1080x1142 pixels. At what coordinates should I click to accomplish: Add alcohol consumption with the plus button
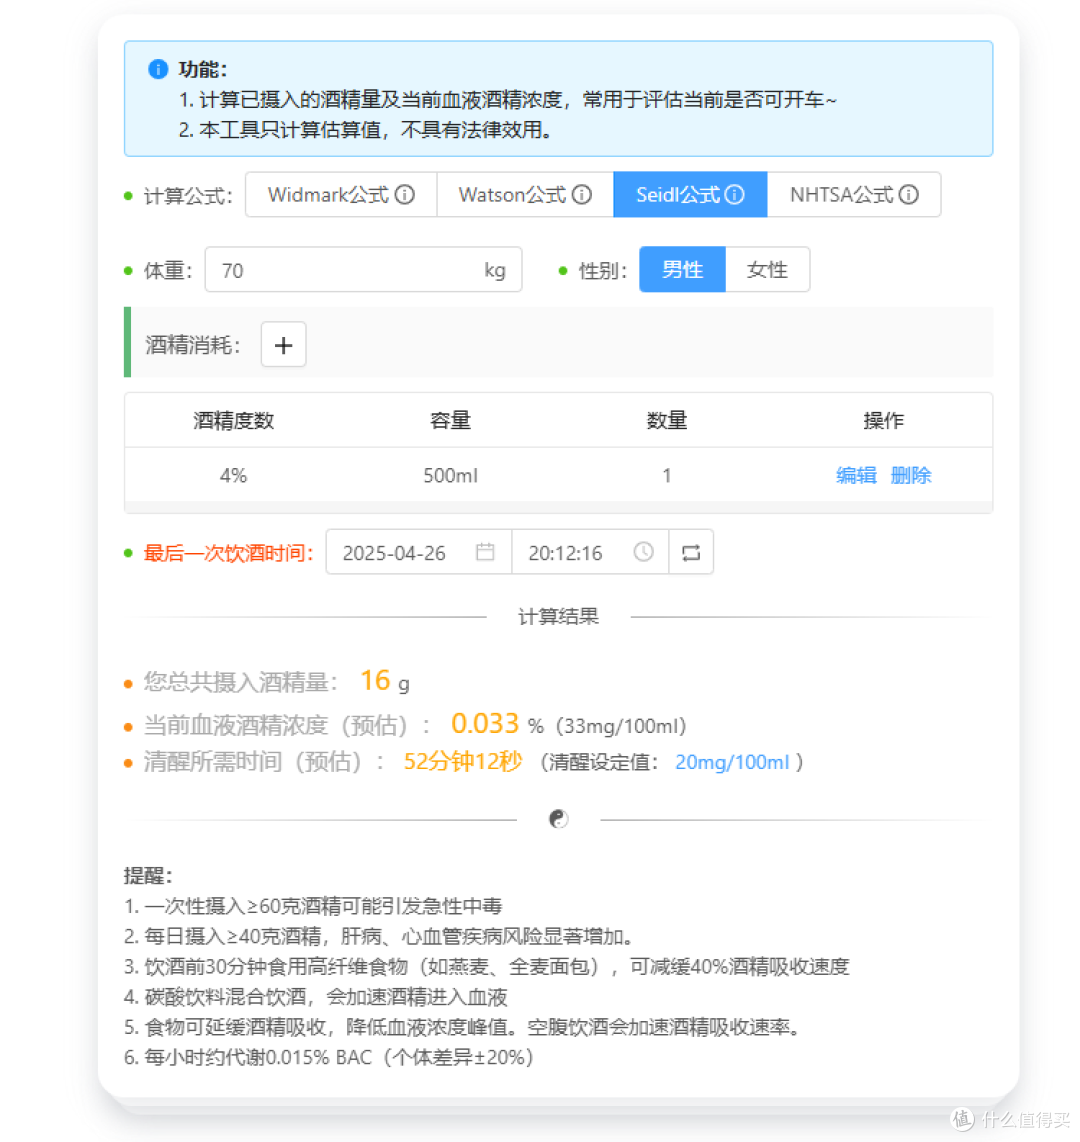pos(283,344)
